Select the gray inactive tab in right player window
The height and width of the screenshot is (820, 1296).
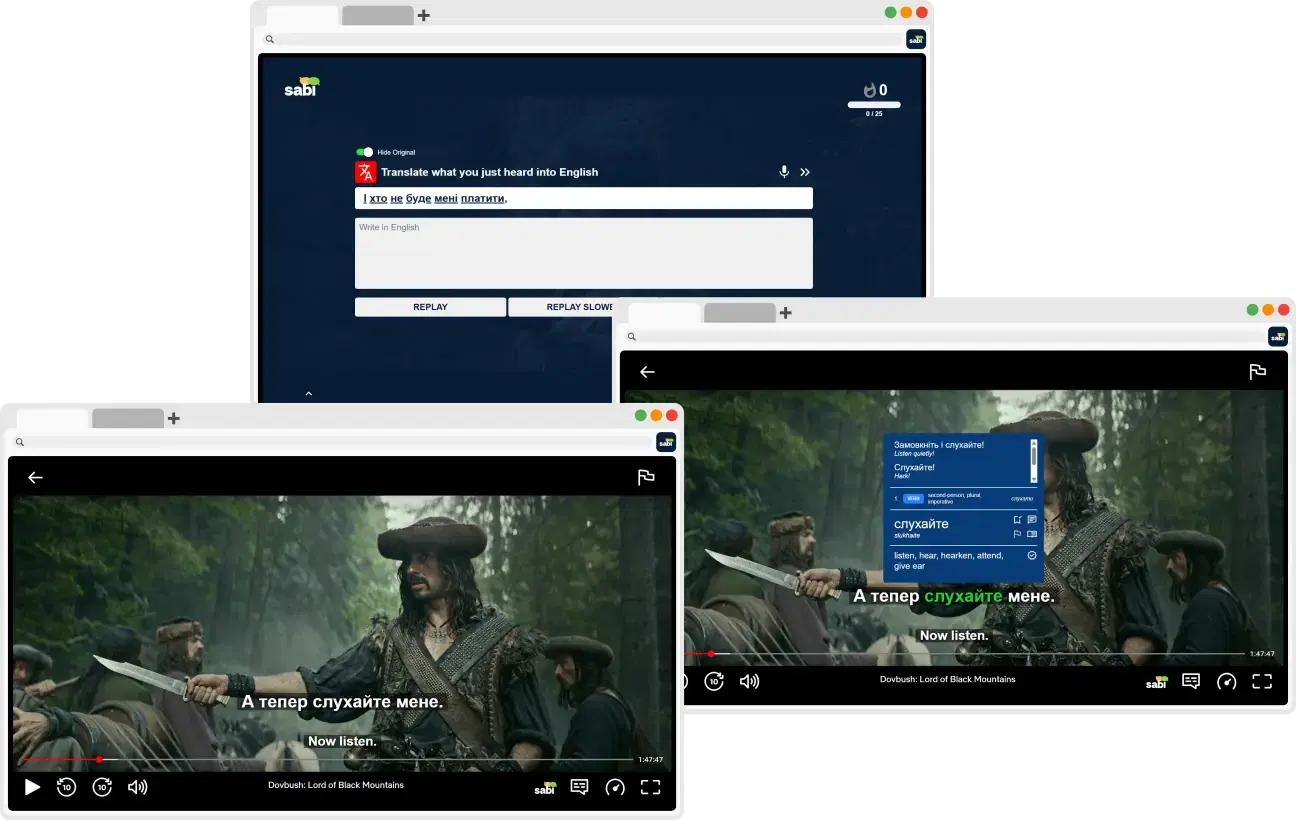pyautogui.click(x=740, y=313)
